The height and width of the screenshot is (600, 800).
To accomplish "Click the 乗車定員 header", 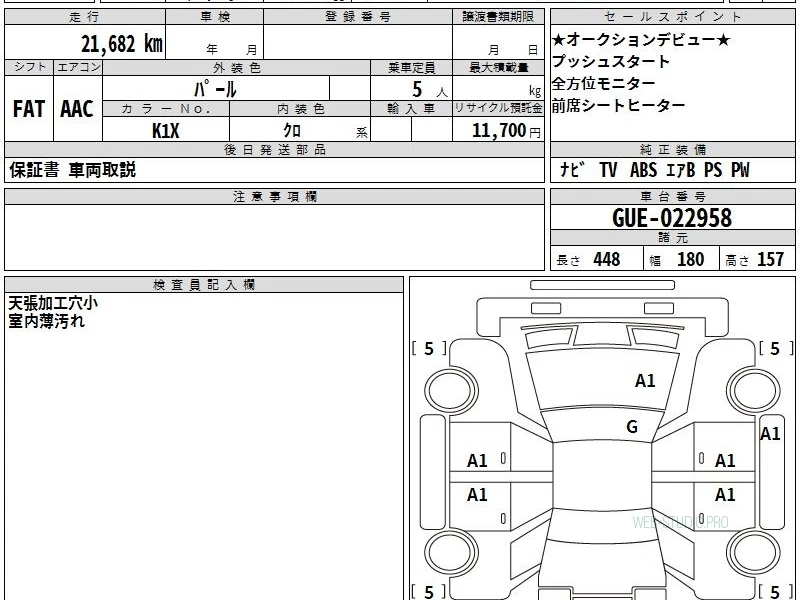I will (411, 67).
